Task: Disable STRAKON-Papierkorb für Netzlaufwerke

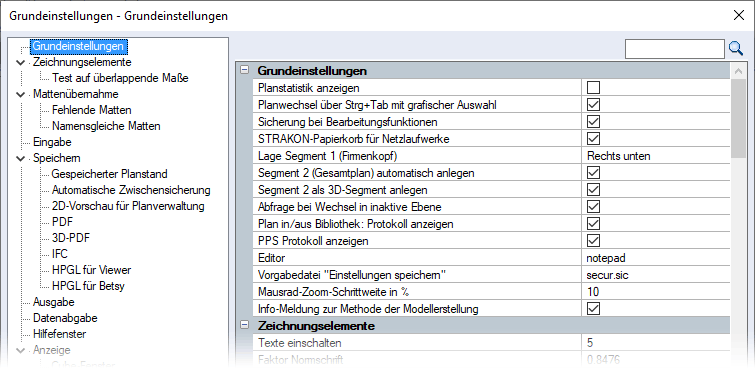Action: (593, 138)
